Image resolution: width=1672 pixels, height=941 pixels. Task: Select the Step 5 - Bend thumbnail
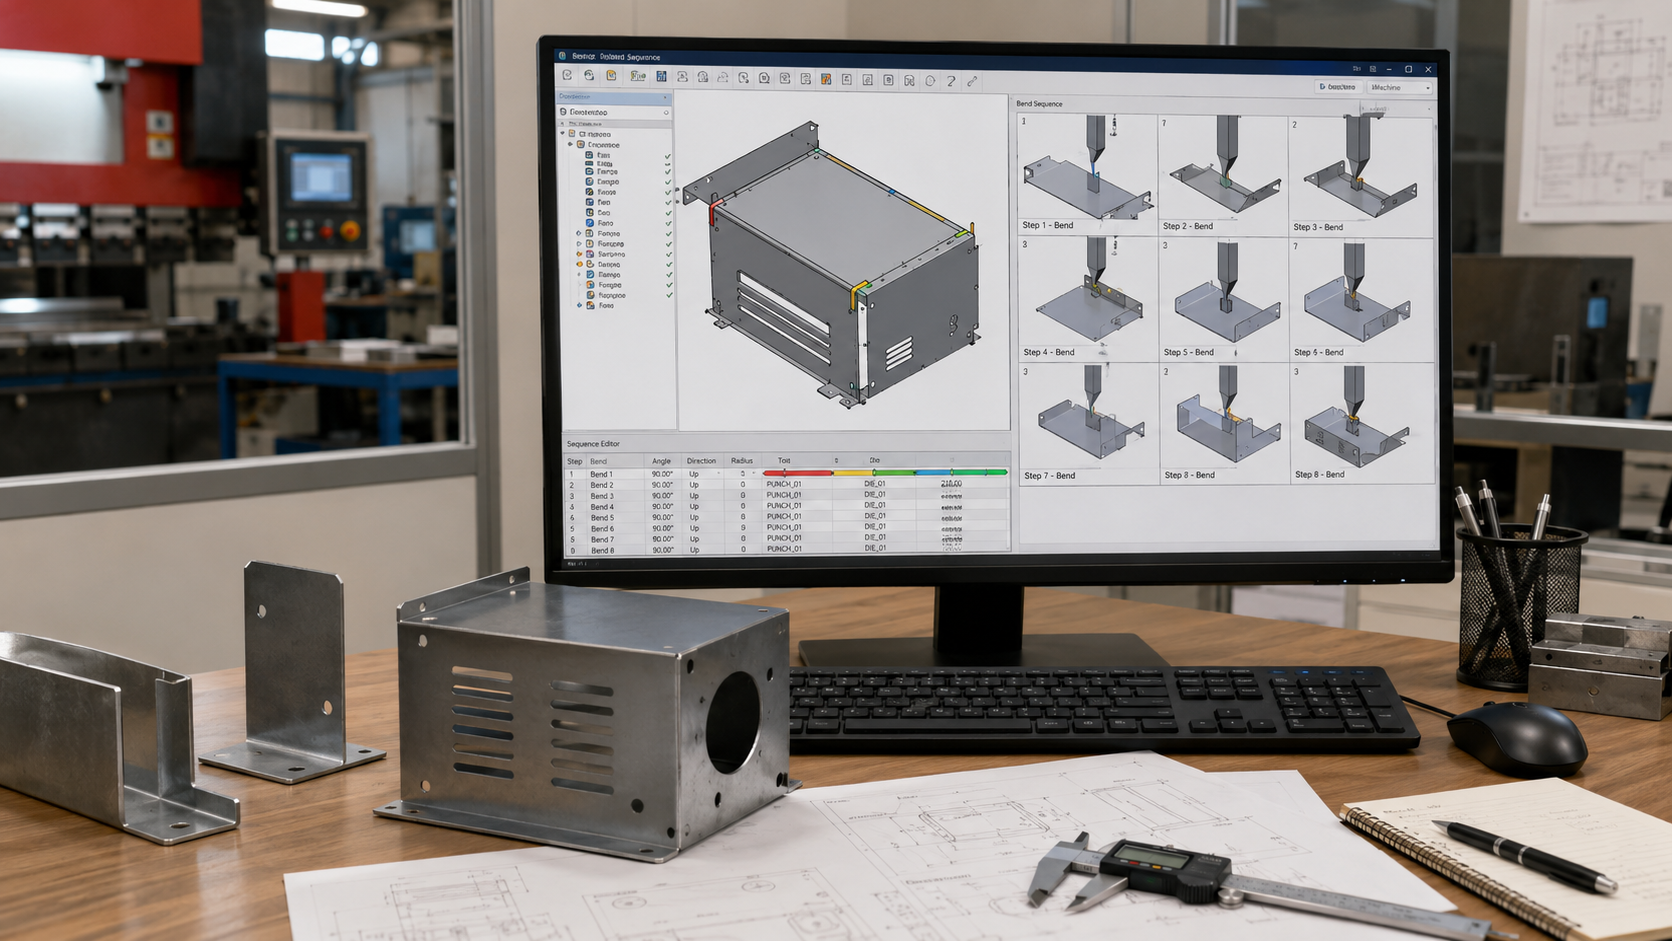pos(1223,300)
